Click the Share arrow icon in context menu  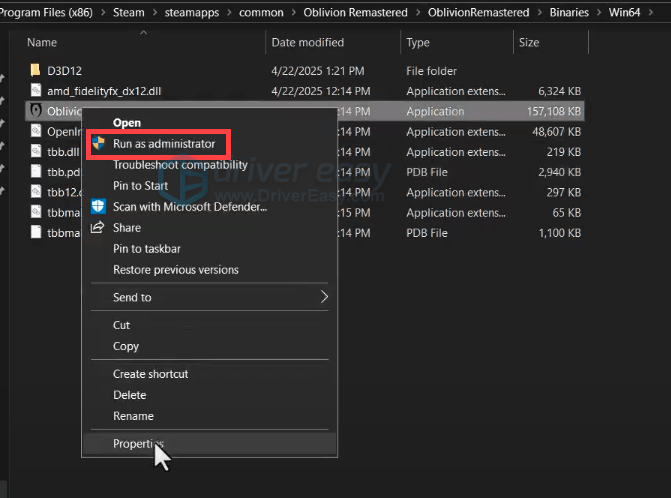click(98, 228)
